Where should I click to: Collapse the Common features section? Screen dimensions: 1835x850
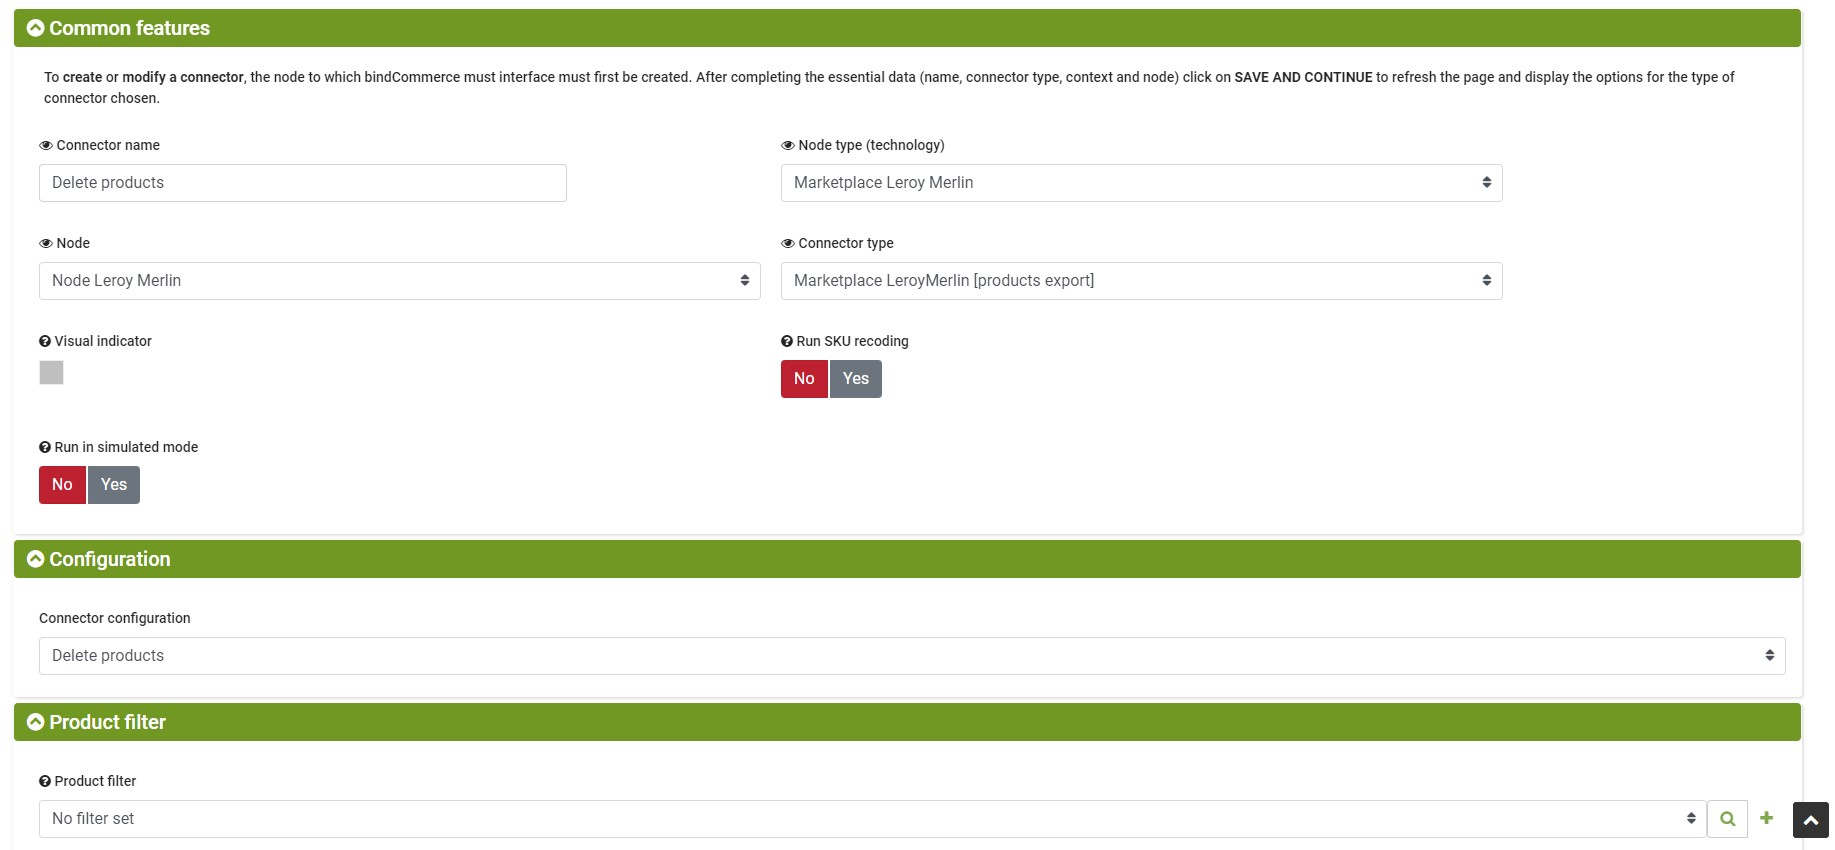[x=35, y=28]
